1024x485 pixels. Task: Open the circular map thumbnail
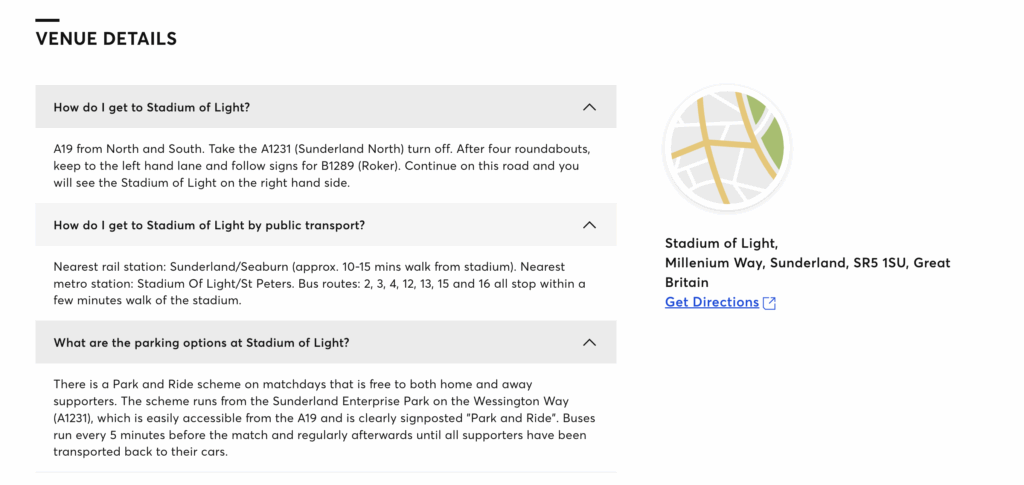tap(727, 148)
